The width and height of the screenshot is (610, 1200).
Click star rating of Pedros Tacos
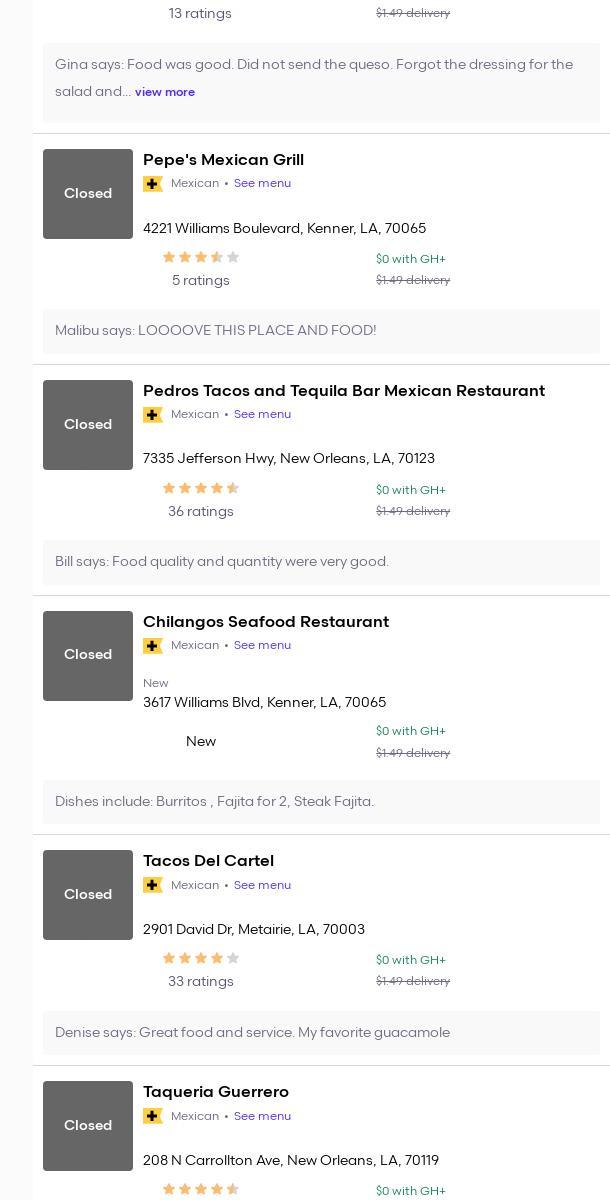pos(201,489)
